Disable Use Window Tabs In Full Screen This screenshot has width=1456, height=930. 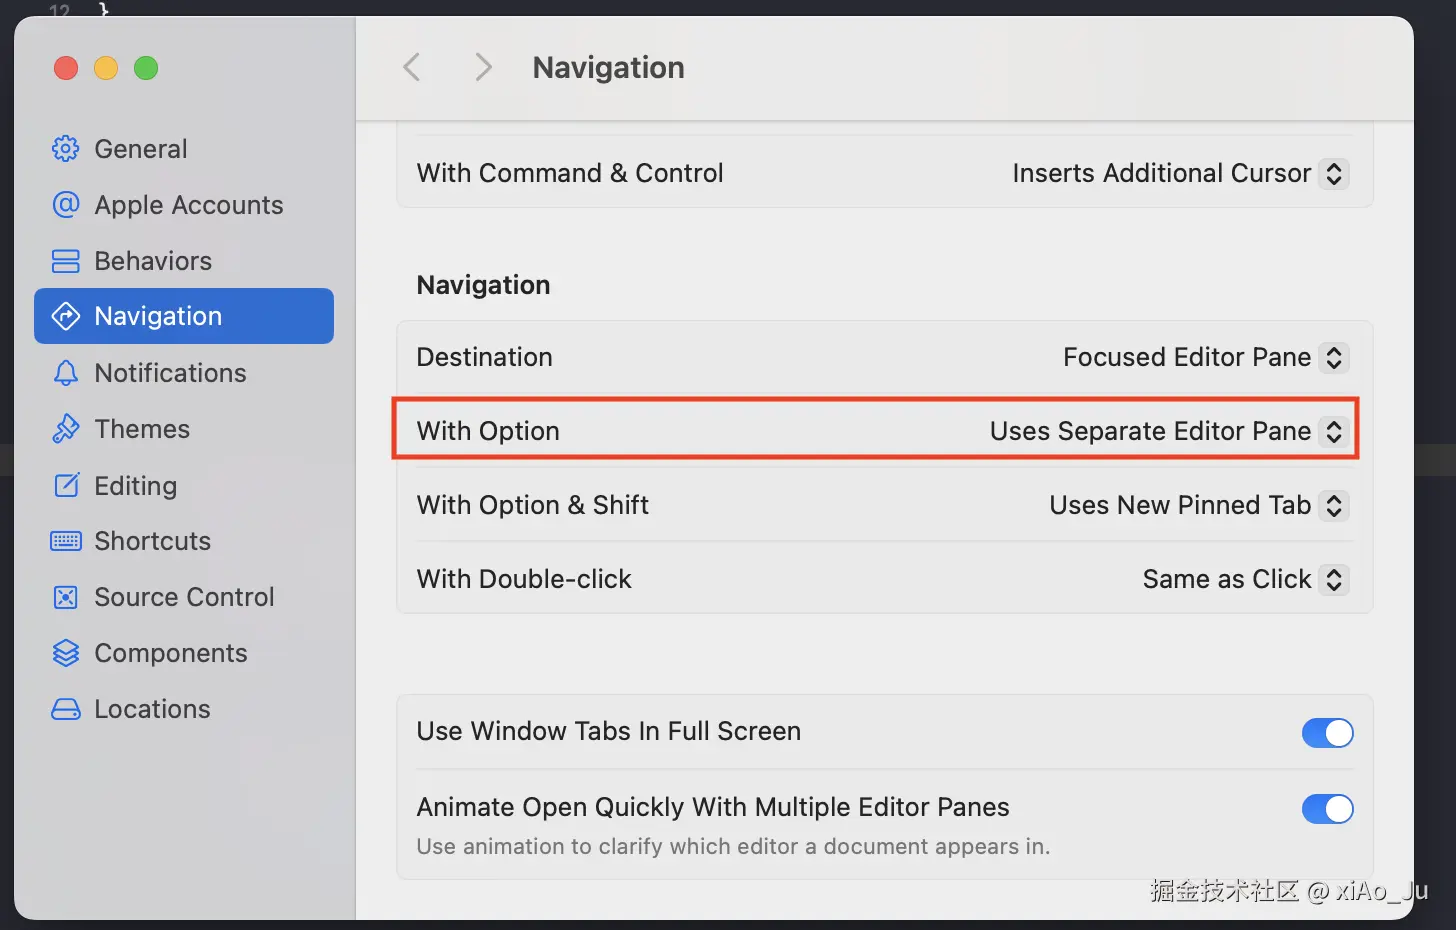click(1327, 733)
